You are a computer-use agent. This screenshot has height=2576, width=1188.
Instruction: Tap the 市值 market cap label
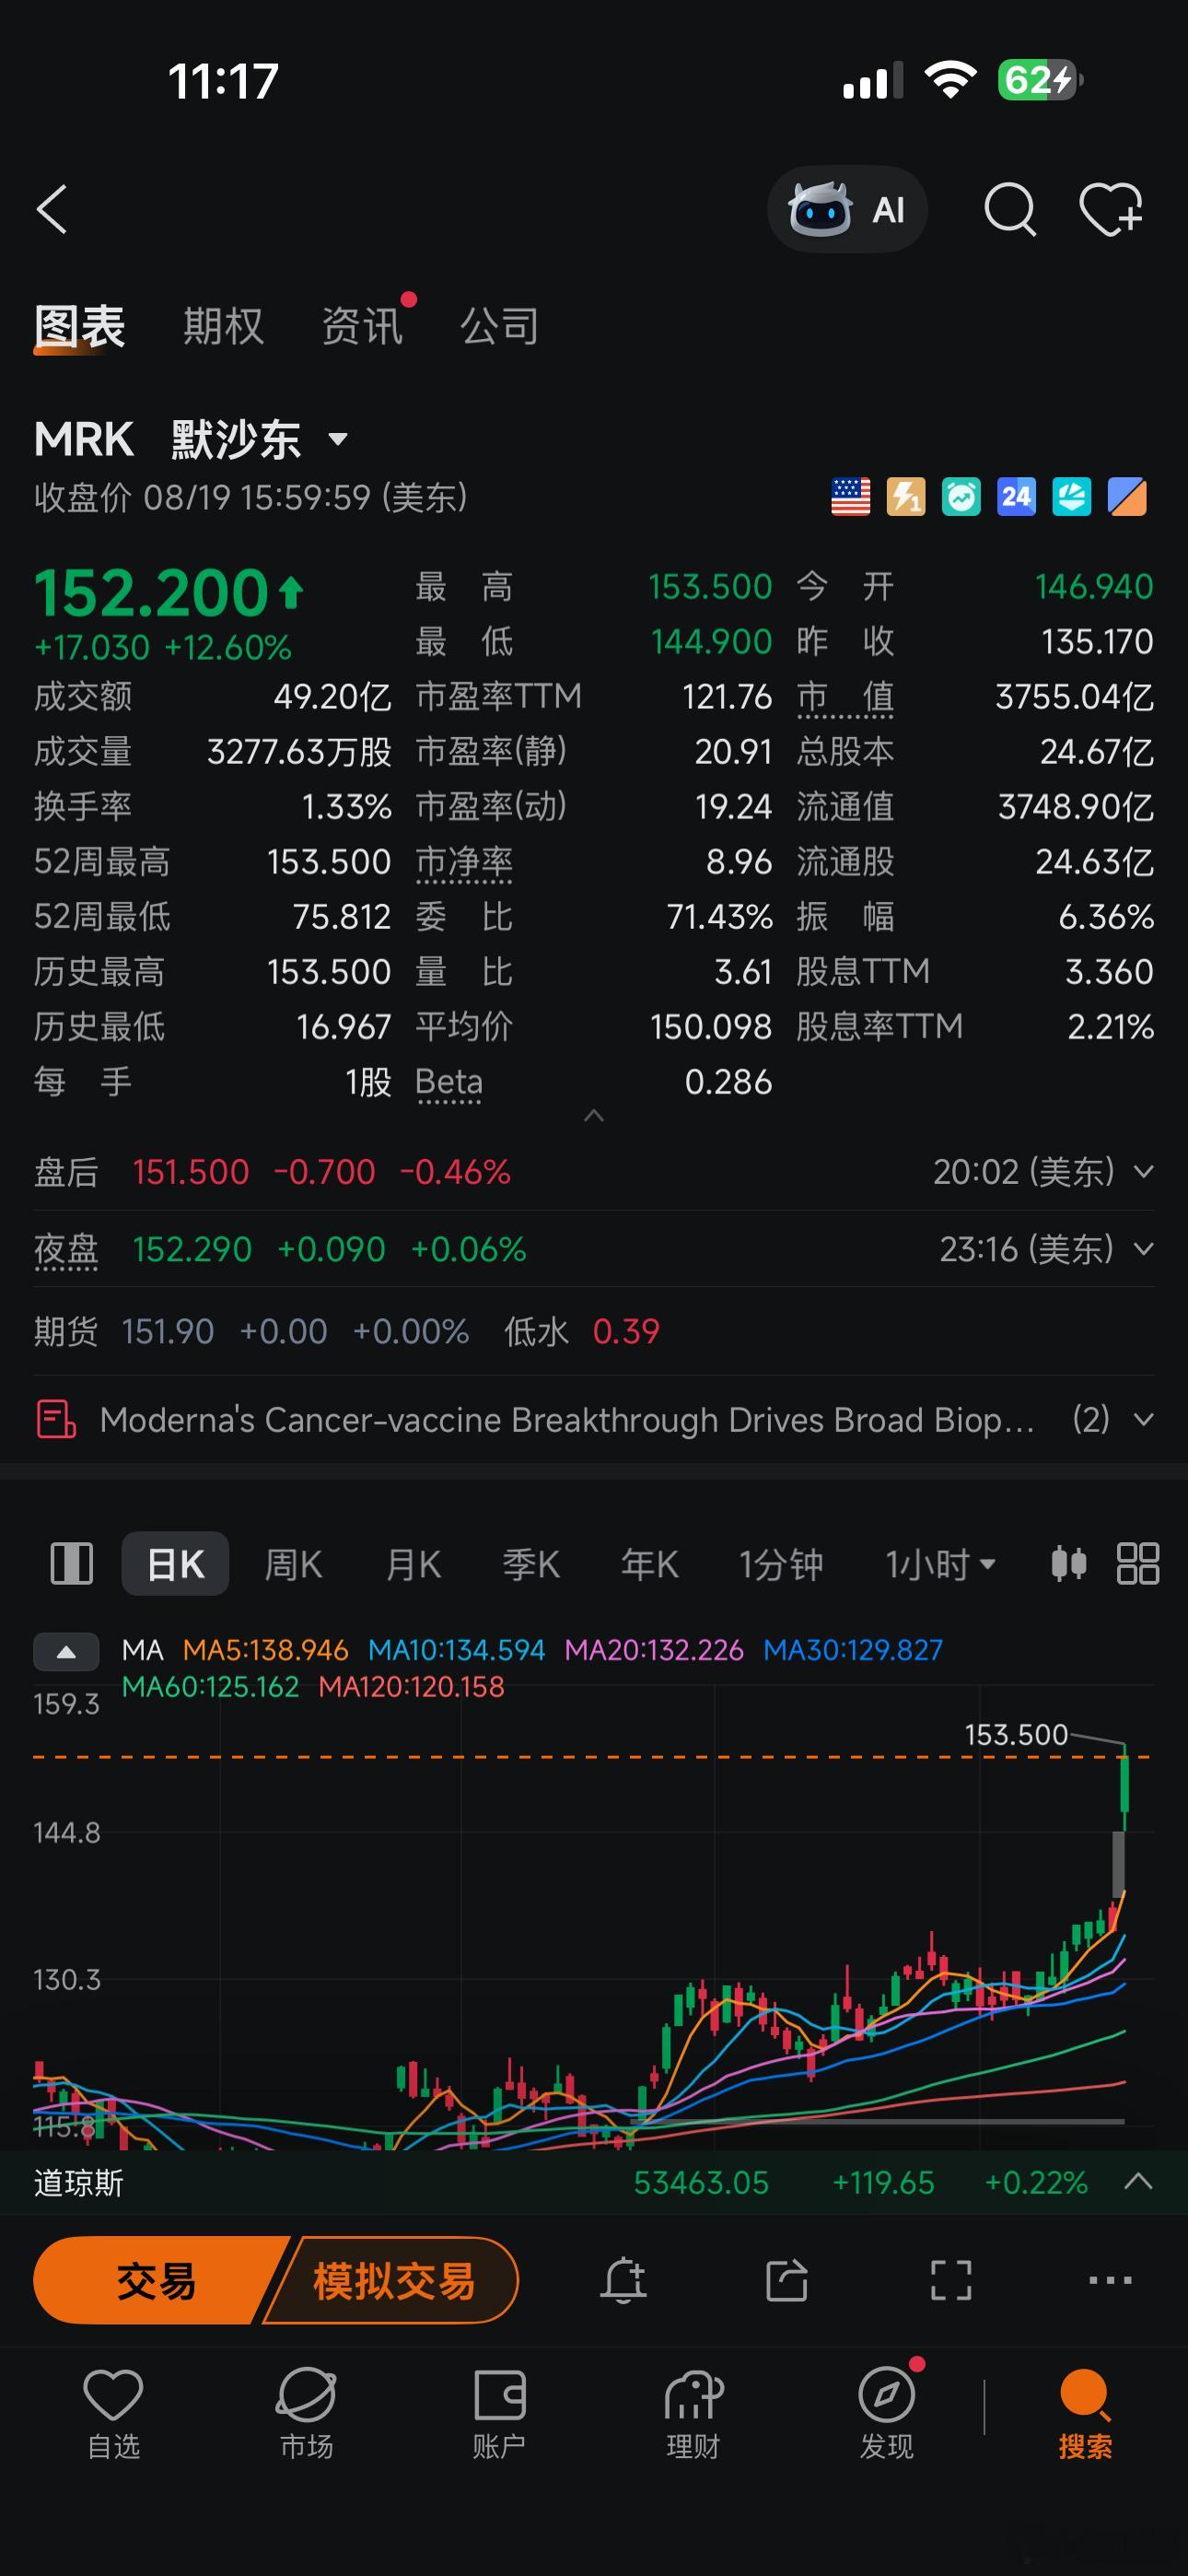[x=845, y=697]
